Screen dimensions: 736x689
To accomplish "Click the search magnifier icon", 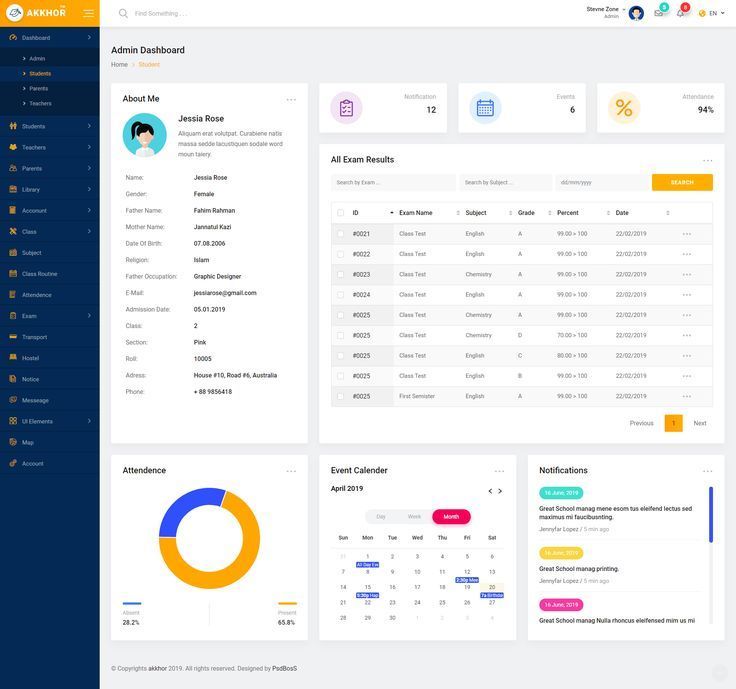I will click(x=123, y=13).
